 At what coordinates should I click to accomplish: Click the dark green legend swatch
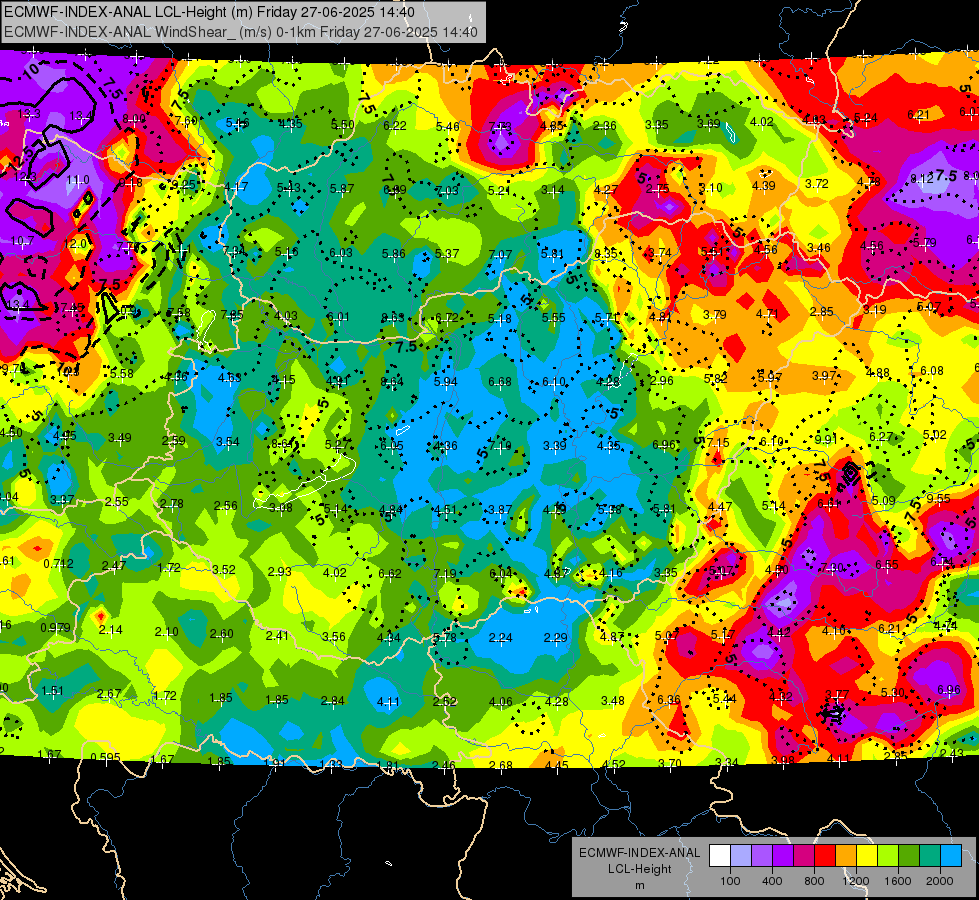pyautogui.click(x=910, y=855)
